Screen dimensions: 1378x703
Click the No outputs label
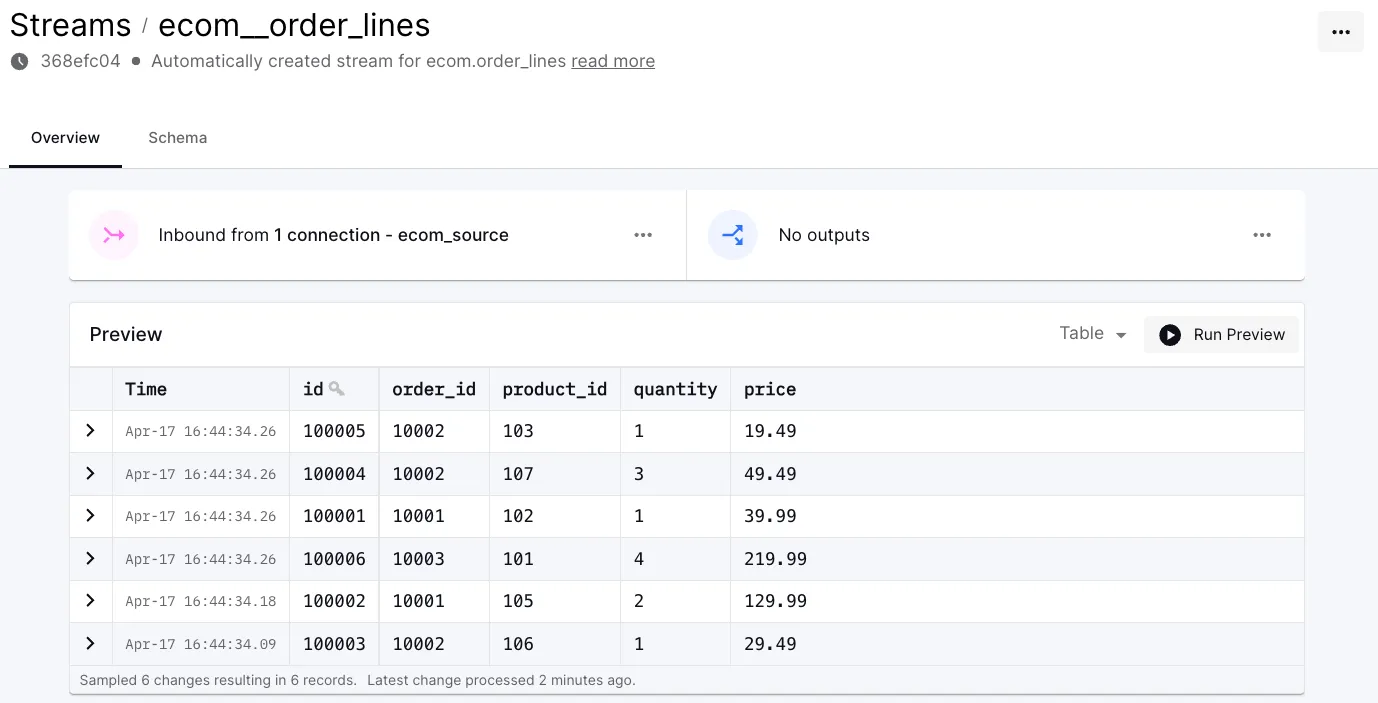tap(824, 235)
